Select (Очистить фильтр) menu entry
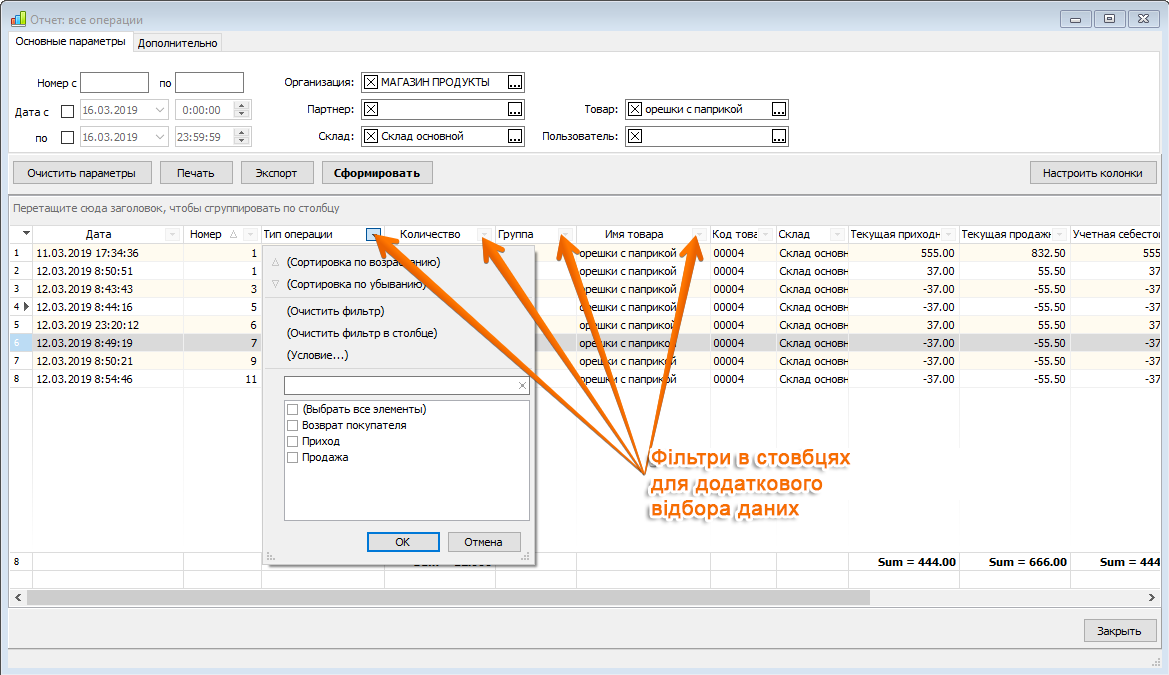This screenshot has width=1169, height=675. [x=335, y=311]
